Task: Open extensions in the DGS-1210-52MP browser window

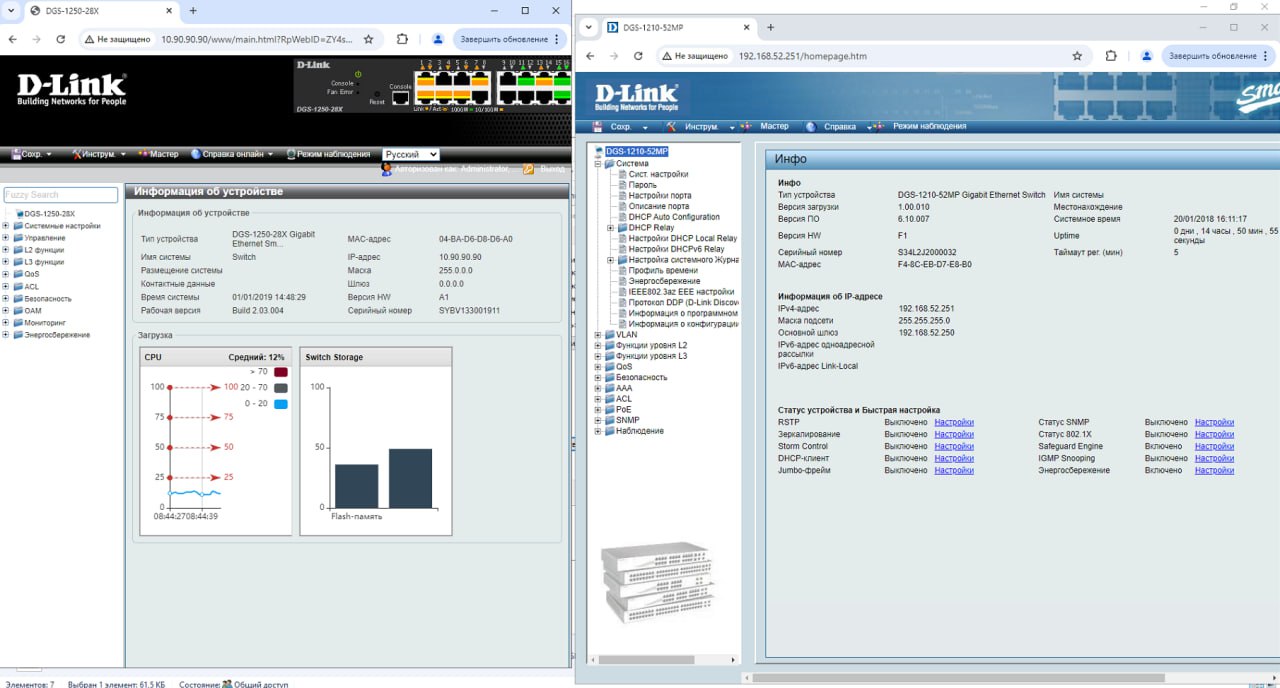Action: pyautogui.click(x=1111, y=56)
